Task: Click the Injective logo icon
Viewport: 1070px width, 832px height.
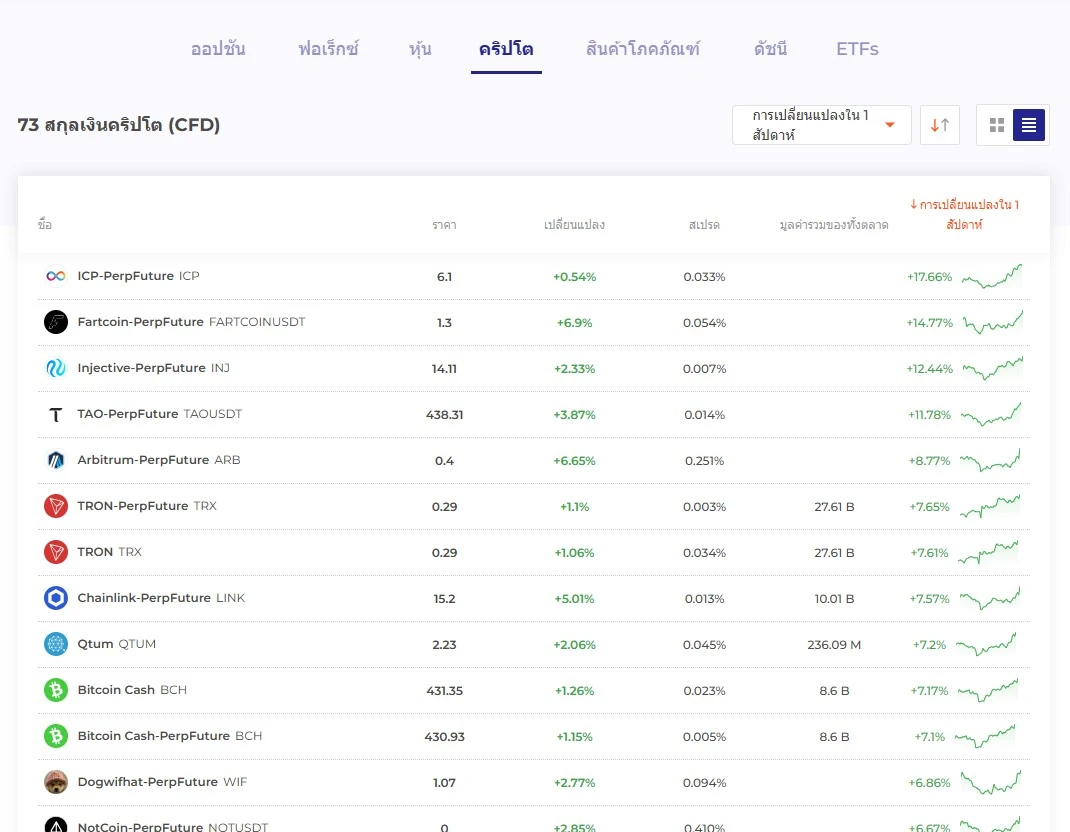Action: point(56,368)
